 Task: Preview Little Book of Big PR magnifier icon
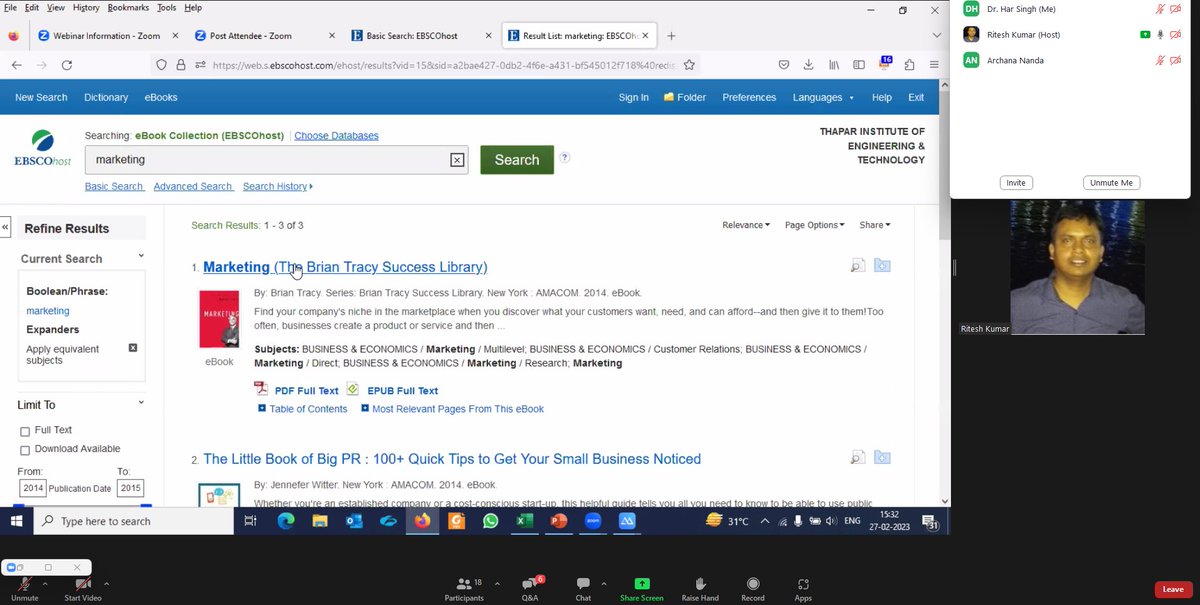click(857, 458)
